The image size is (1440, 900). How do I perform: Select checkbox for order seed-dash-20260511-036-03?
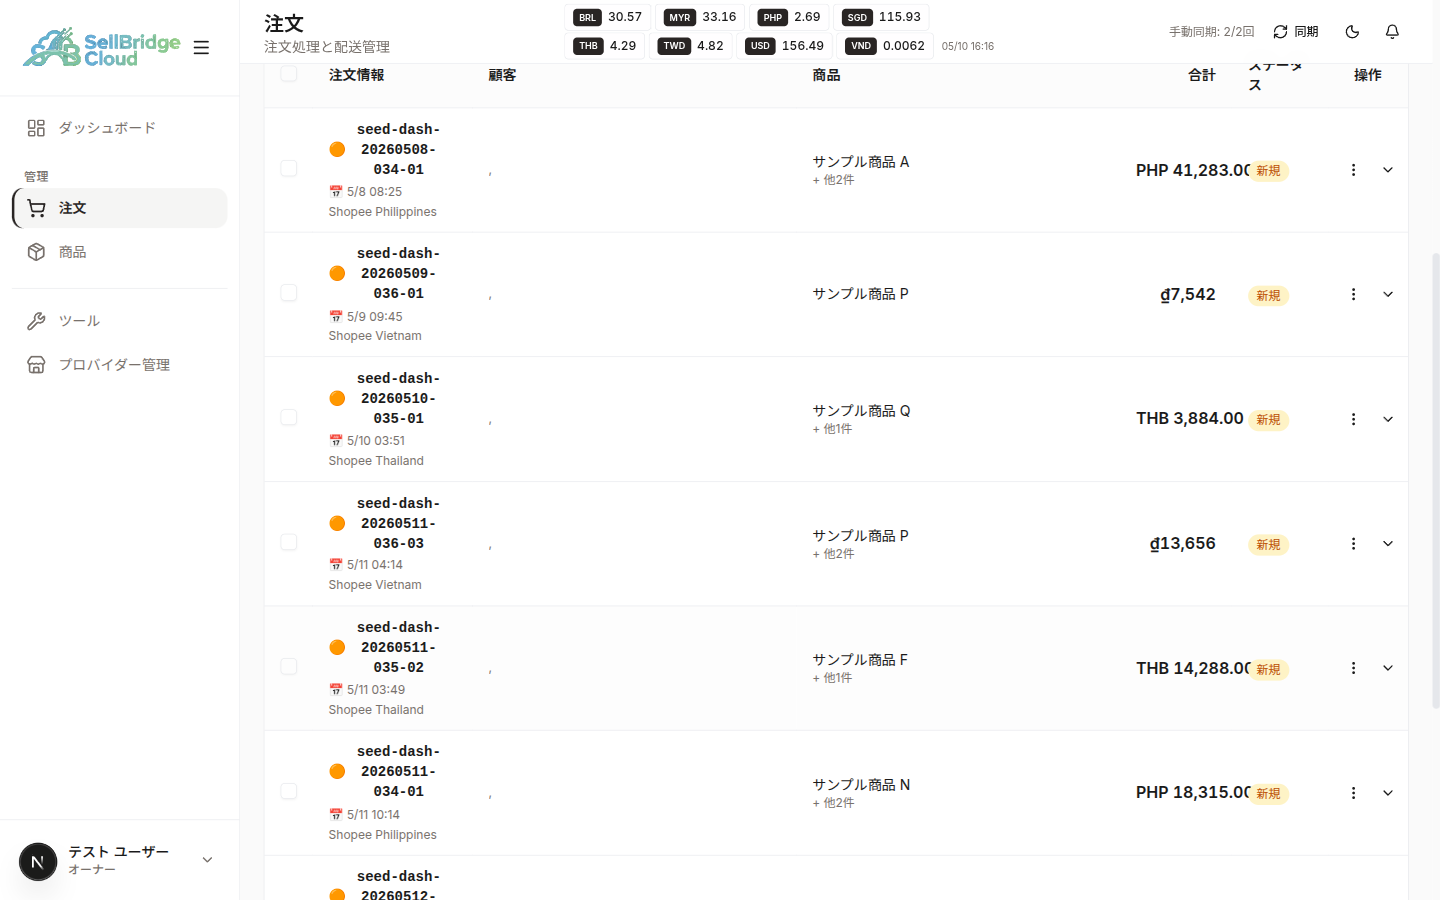click(x=289, y=542)
